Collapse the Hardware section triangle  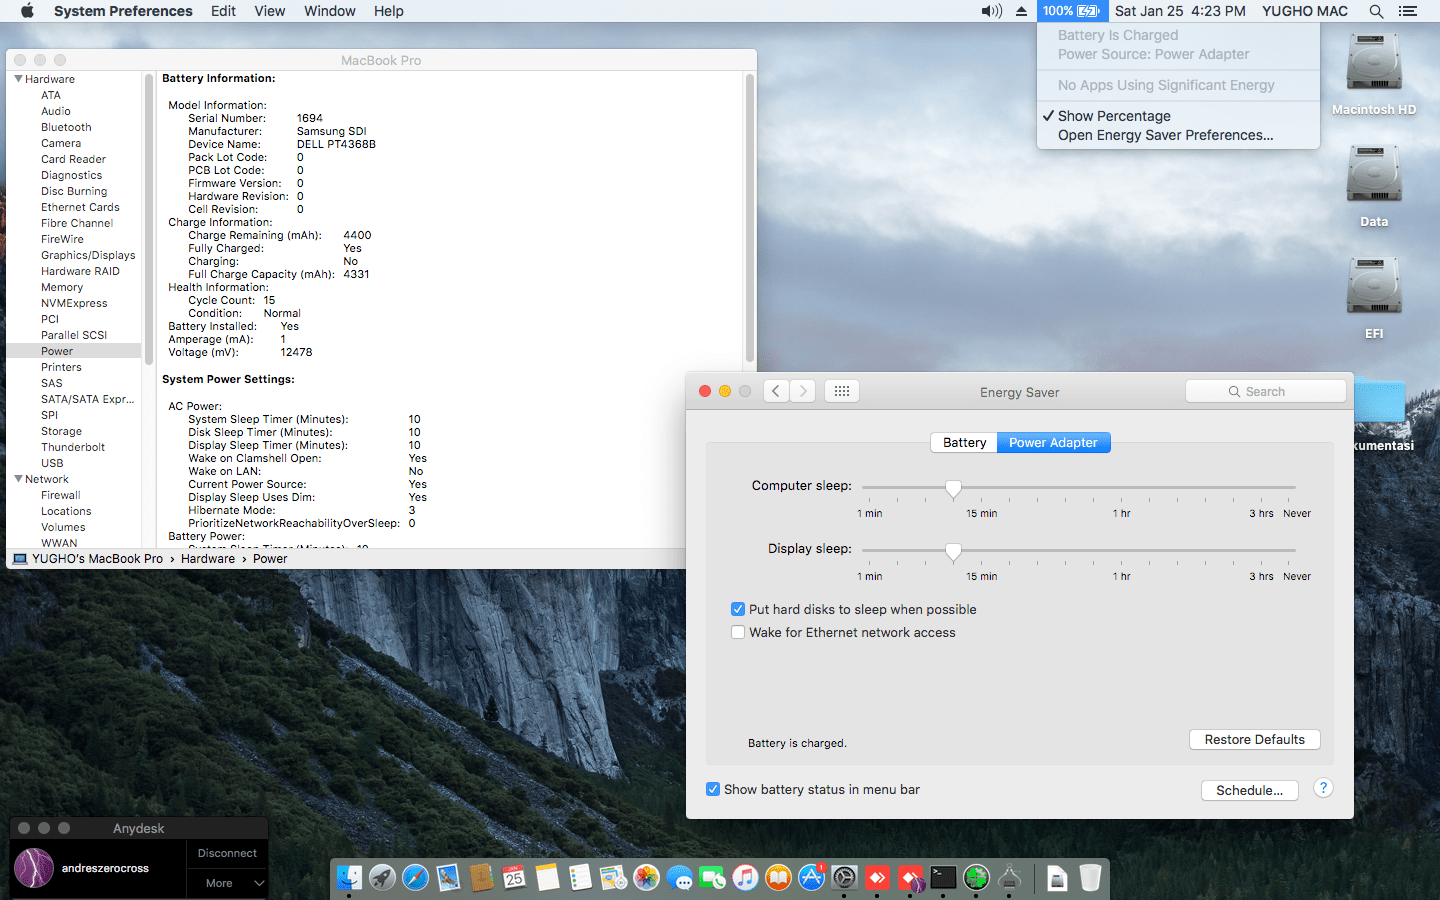(18, 79)
